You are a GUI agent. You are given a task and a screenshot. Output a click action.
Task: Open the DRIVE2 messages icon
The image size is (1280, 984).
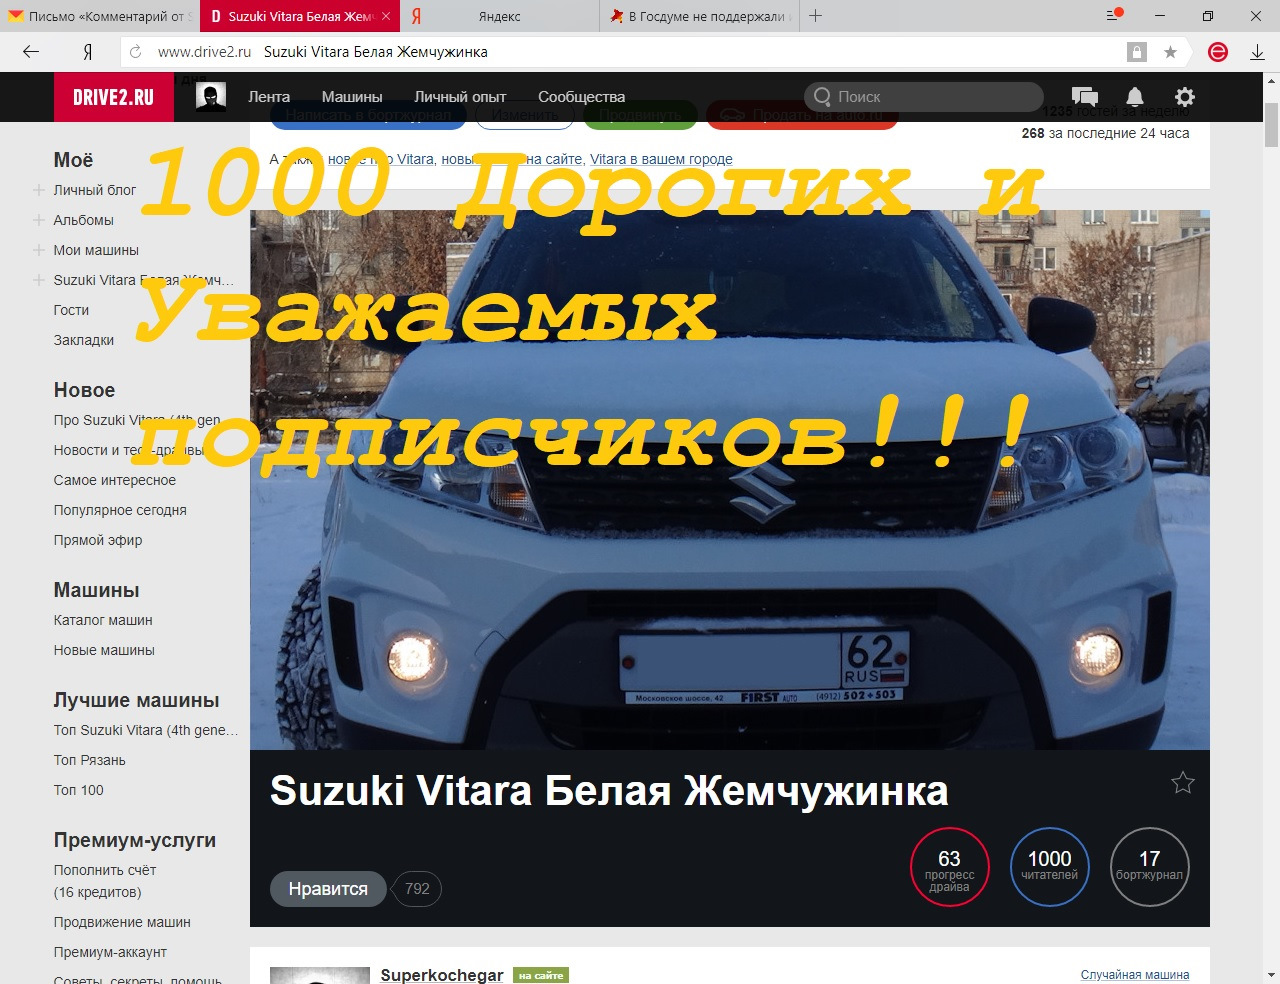click(x=1085, y=97)
